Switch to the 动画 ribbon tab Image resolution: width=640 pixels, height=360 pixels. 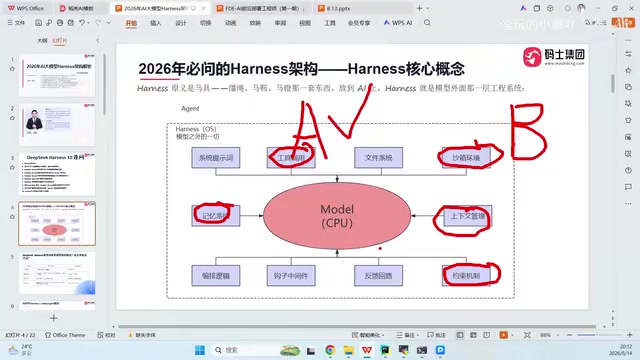(231, 23)
